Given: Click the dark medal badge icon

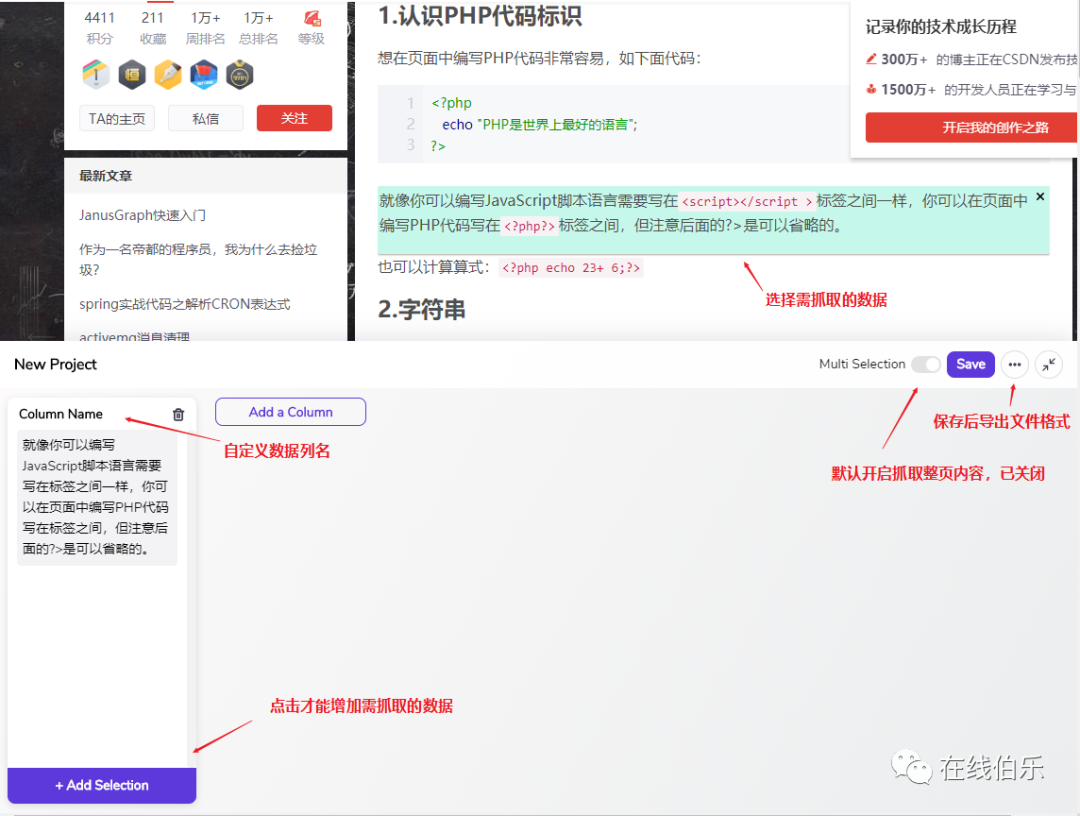Looking at the screenshot, I should [239, 74].
